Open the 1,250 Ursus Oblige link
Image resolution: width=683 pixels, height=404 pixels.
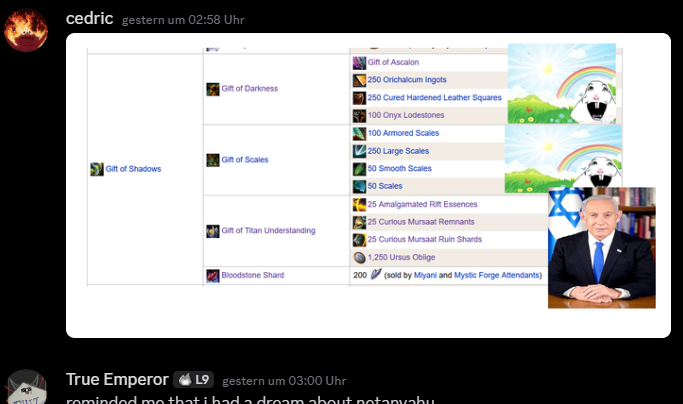[x=402, y=258]
